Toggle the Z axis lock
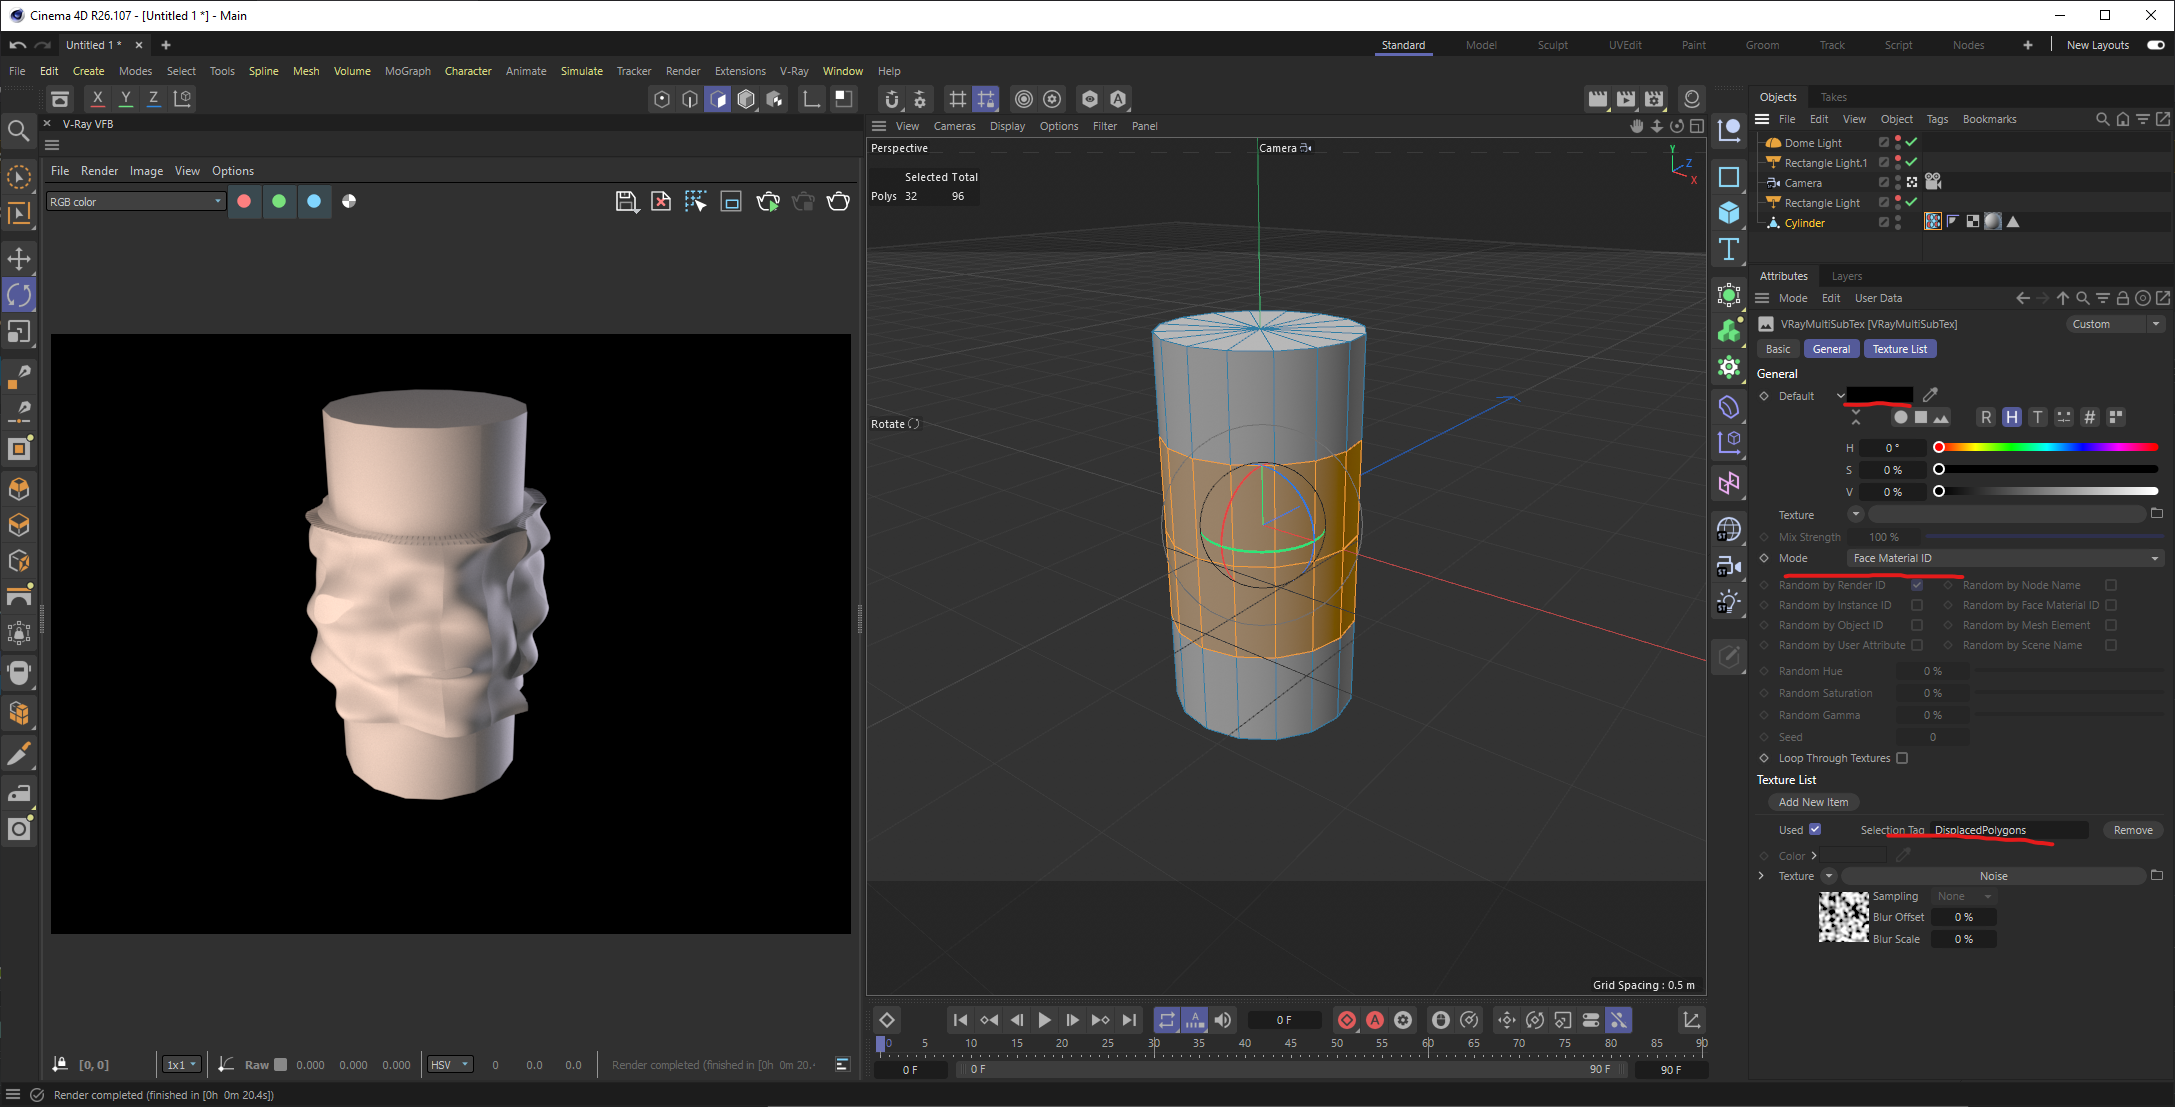 [x=153, y=98]
